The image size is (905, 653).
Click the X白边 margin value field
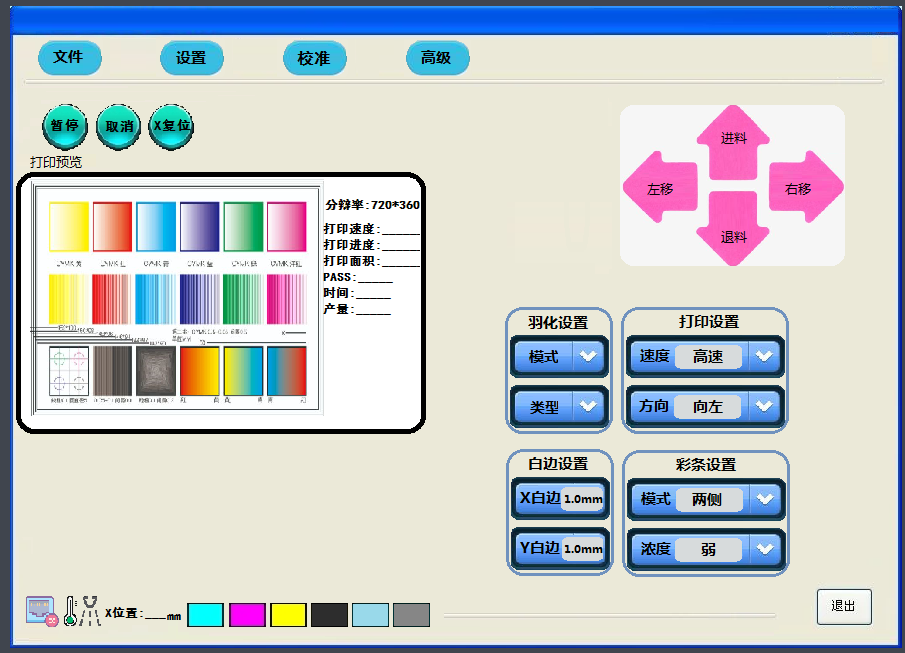[x=582, y=499]
